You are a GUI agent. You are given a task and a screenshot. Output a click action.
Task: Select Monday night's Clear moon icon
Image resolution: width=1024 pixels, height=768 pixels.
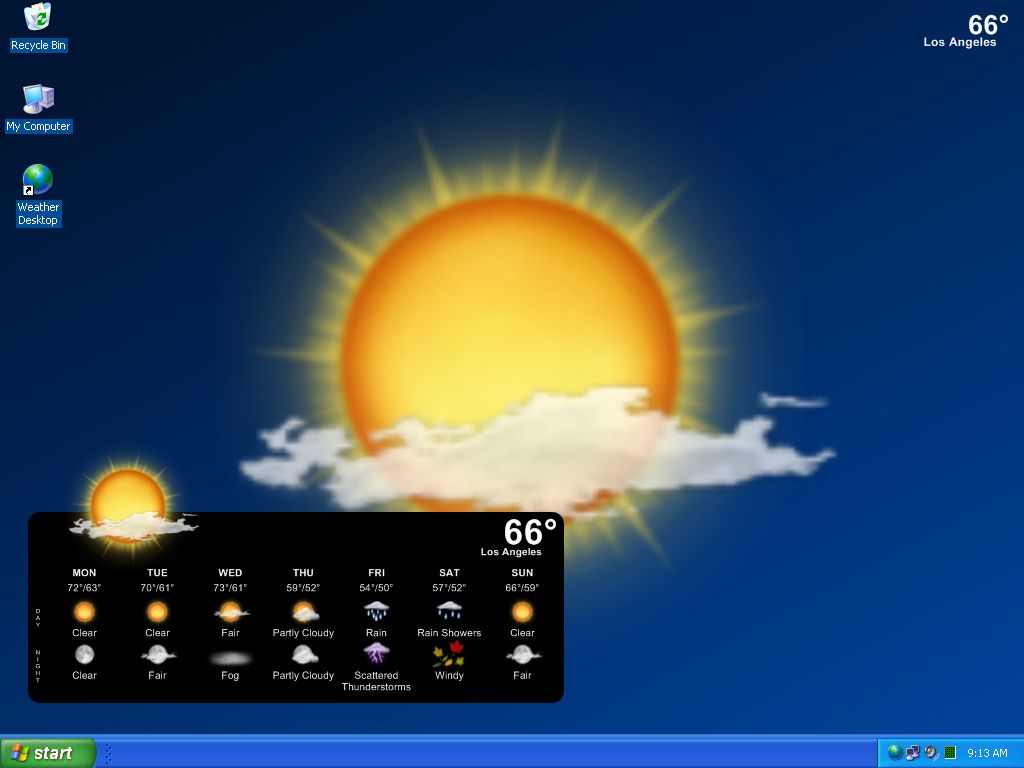click(x=85, y=654)
